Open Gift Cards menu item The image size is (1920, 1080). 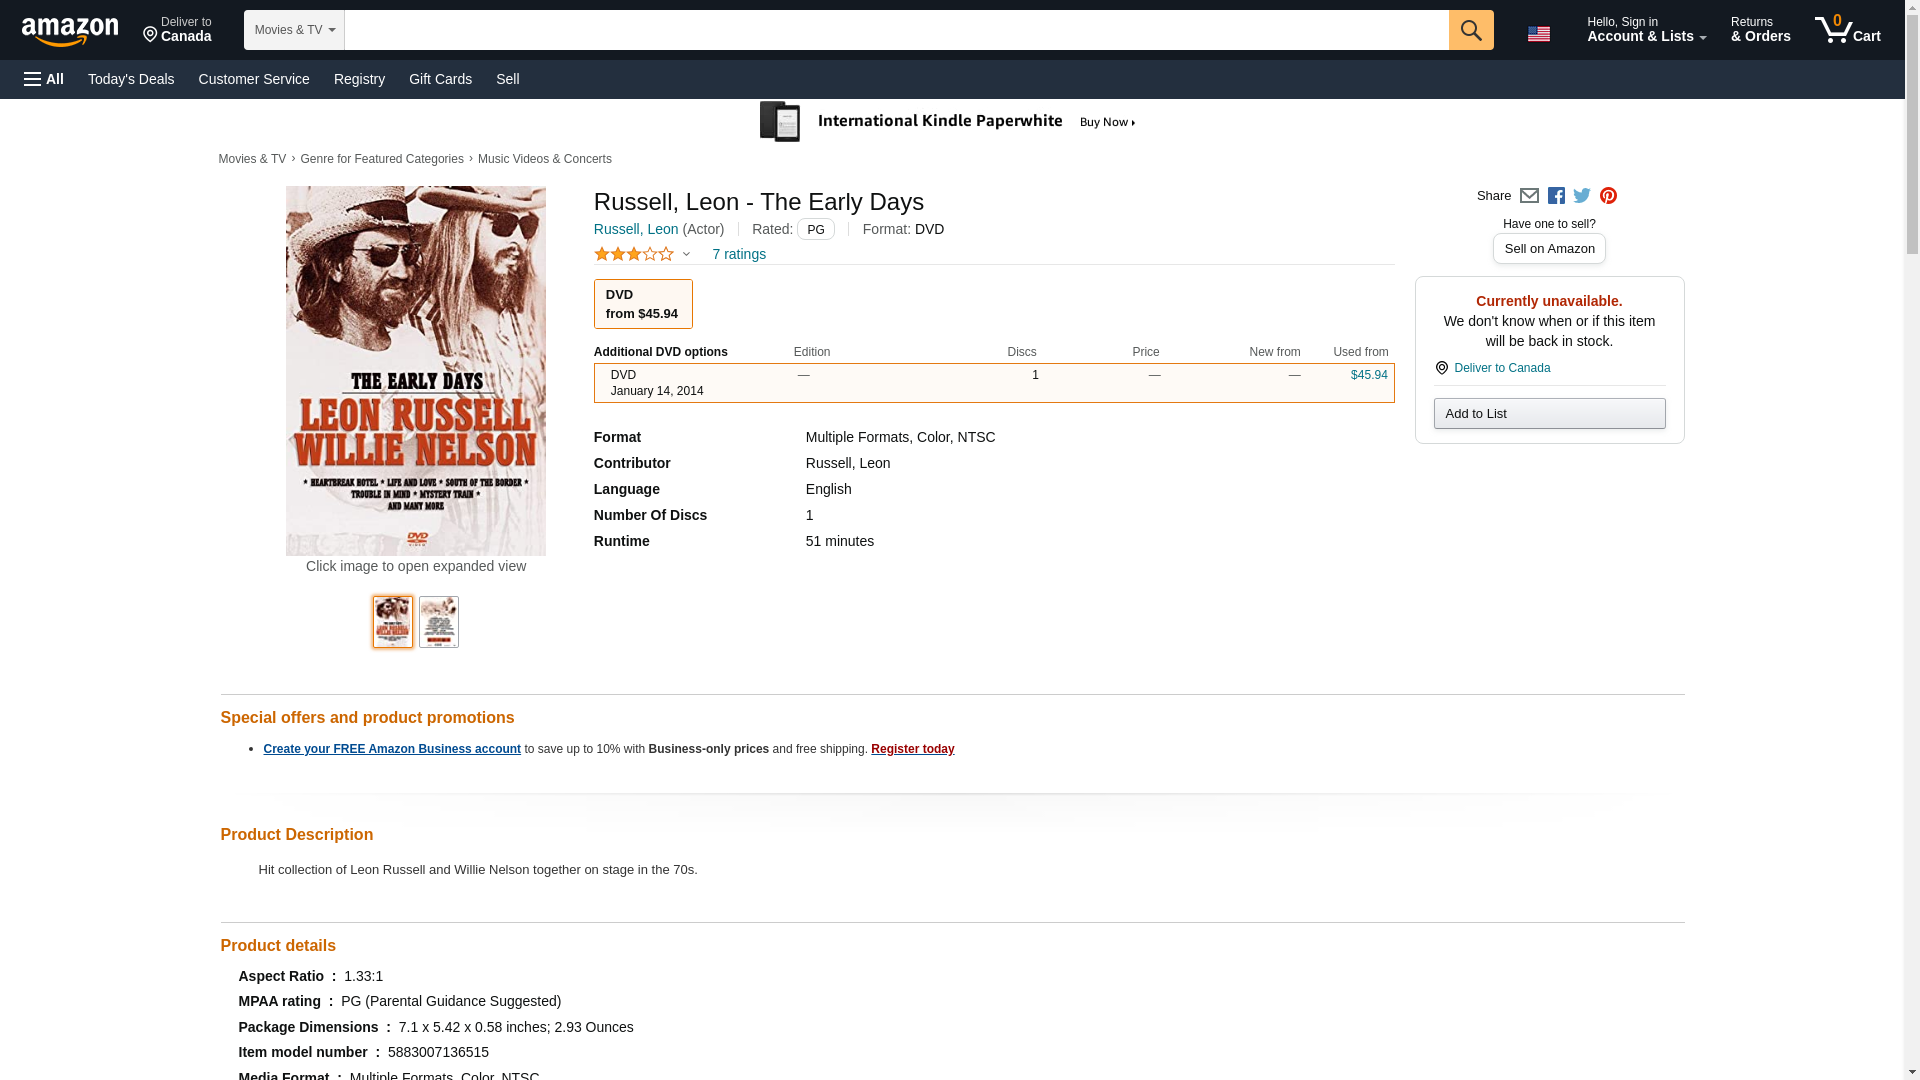pyautogui.click(x=440, y=79)
